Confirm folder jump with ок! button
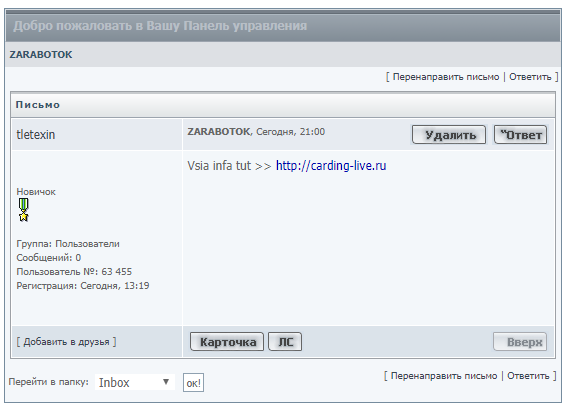The height and width of the screenshot is (407, 566). (193, 383)
